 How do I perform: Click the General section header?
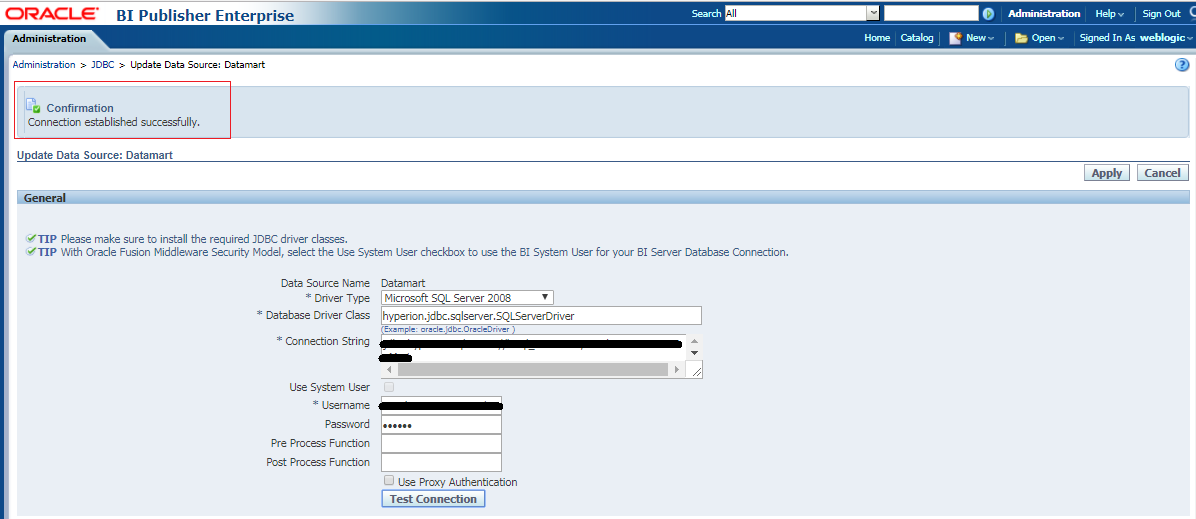pos(603,198)
